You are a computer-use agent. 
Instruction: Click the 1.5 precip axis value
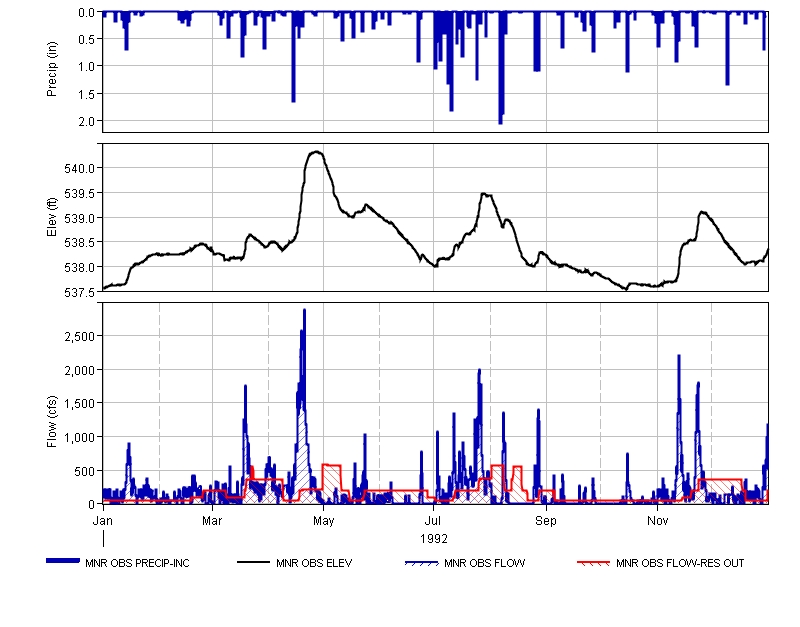[x=87, y=94]
